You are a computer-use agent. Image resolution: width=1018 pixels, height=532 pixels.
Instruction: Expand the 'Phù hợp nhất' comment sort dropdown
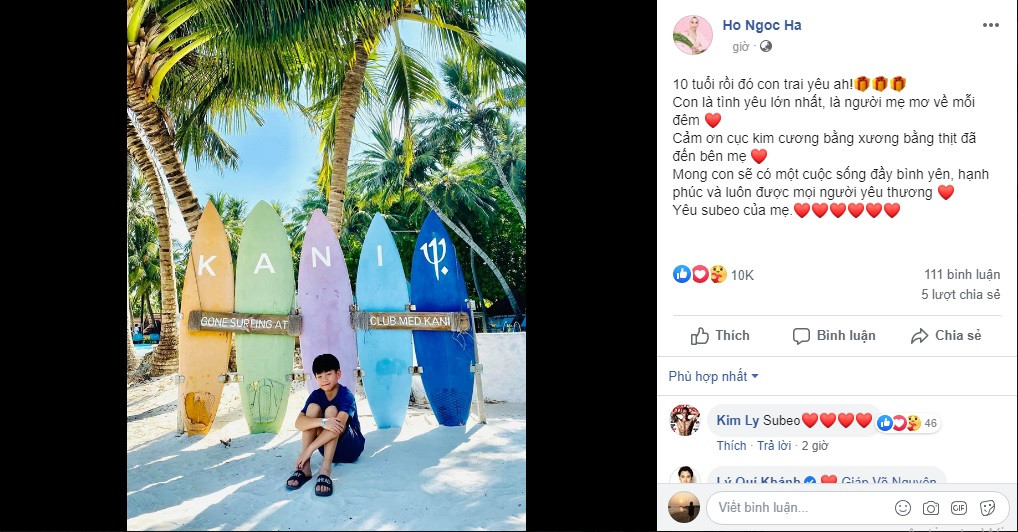[714, 376]
